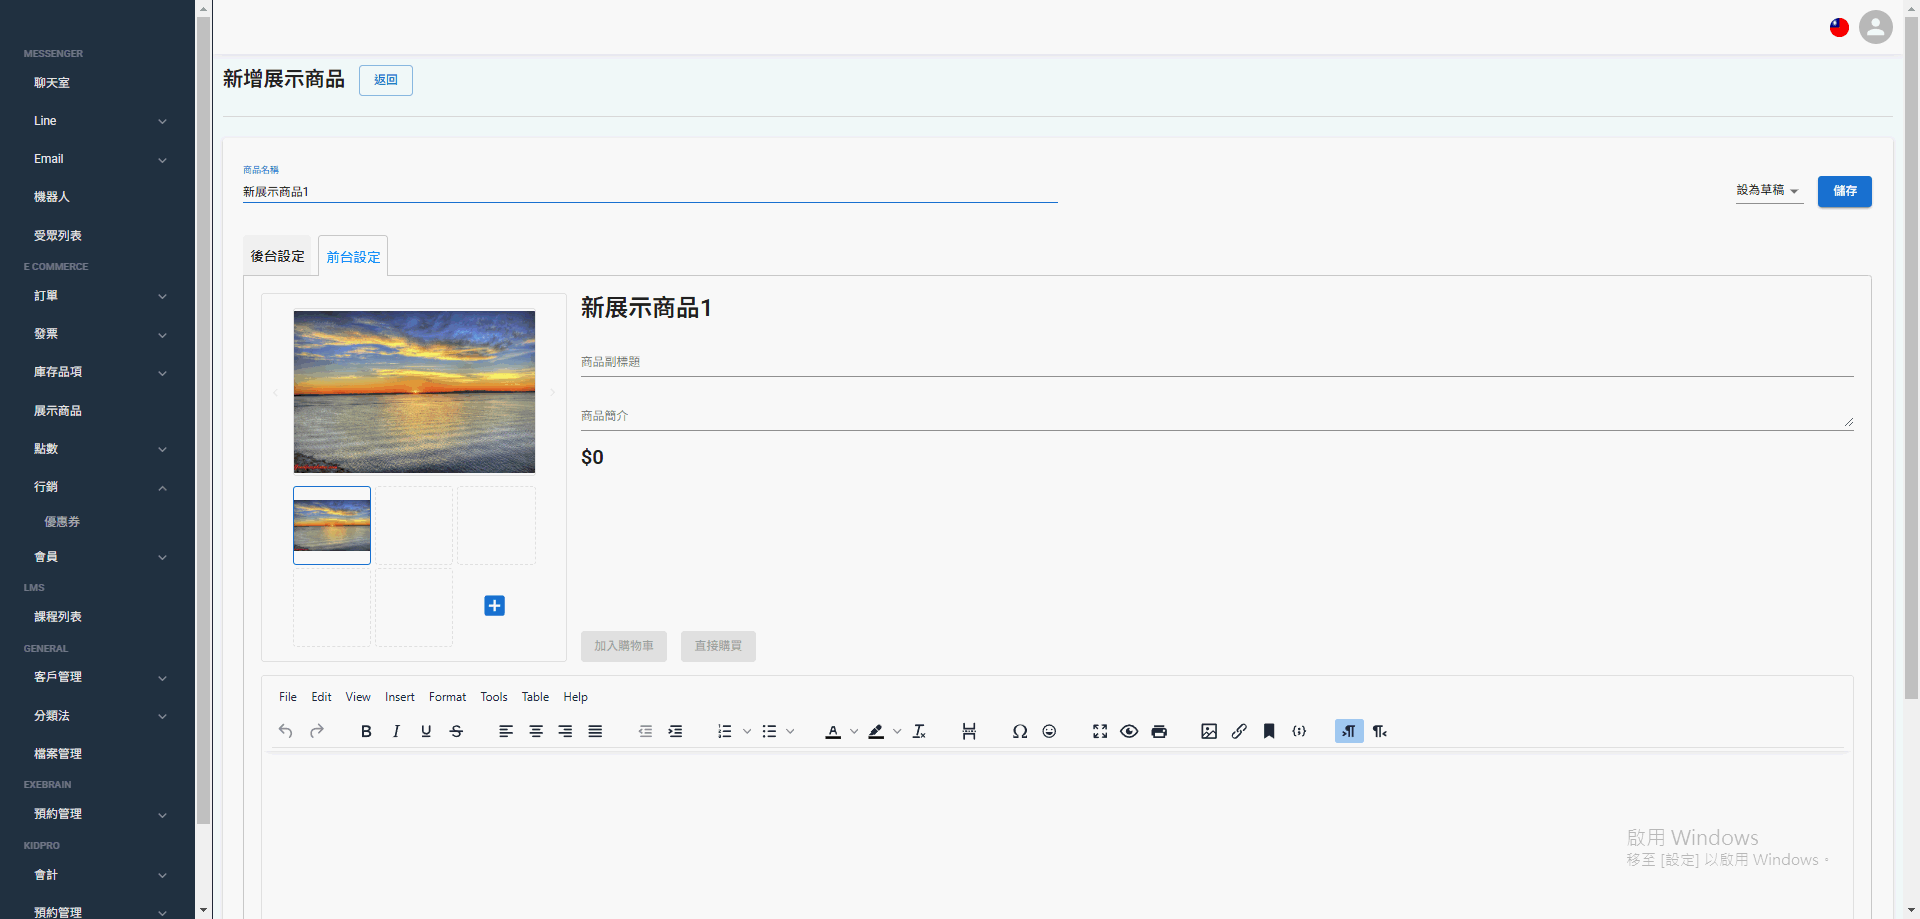Image resolution: width=1920 pixels, height=919 pixels.
Task: Toggle left-to-right text direction
Action: coord(1349,731)
